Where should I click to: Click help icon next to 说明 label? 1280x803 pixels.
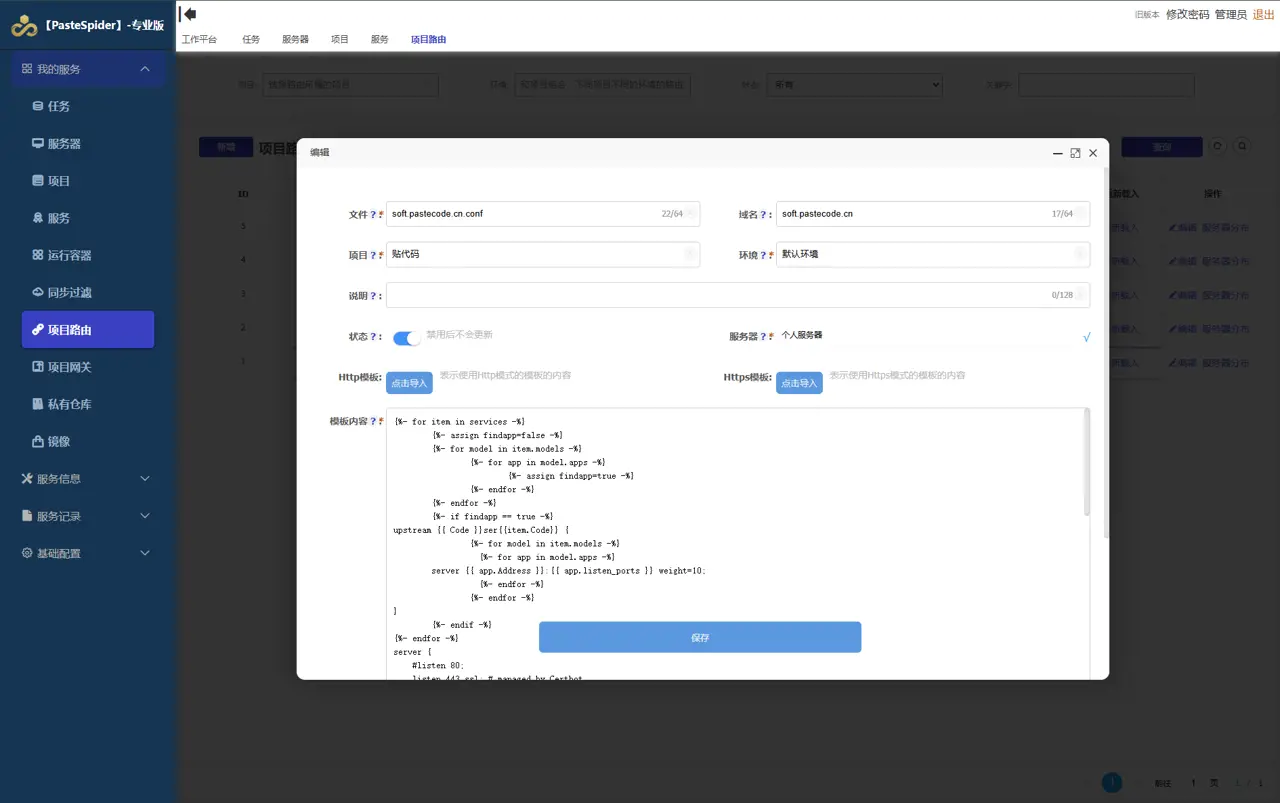[x=373, y=296]
